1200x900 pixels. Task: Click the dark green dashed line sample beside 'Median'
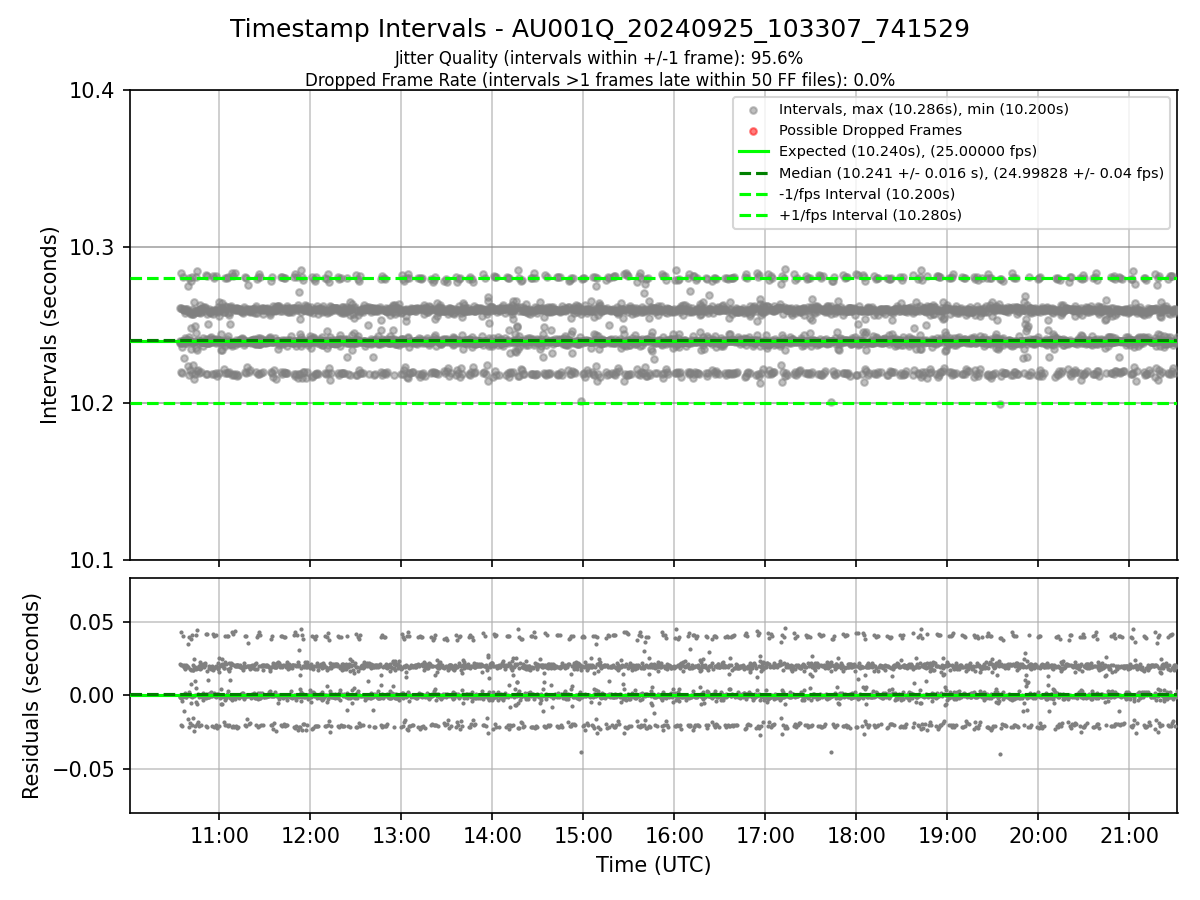[754, 173]
